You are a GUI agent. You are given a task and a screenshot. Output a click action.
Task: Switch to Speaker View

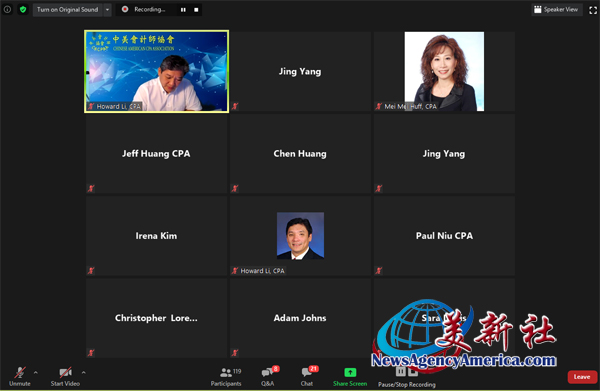(x=556, y=10)
